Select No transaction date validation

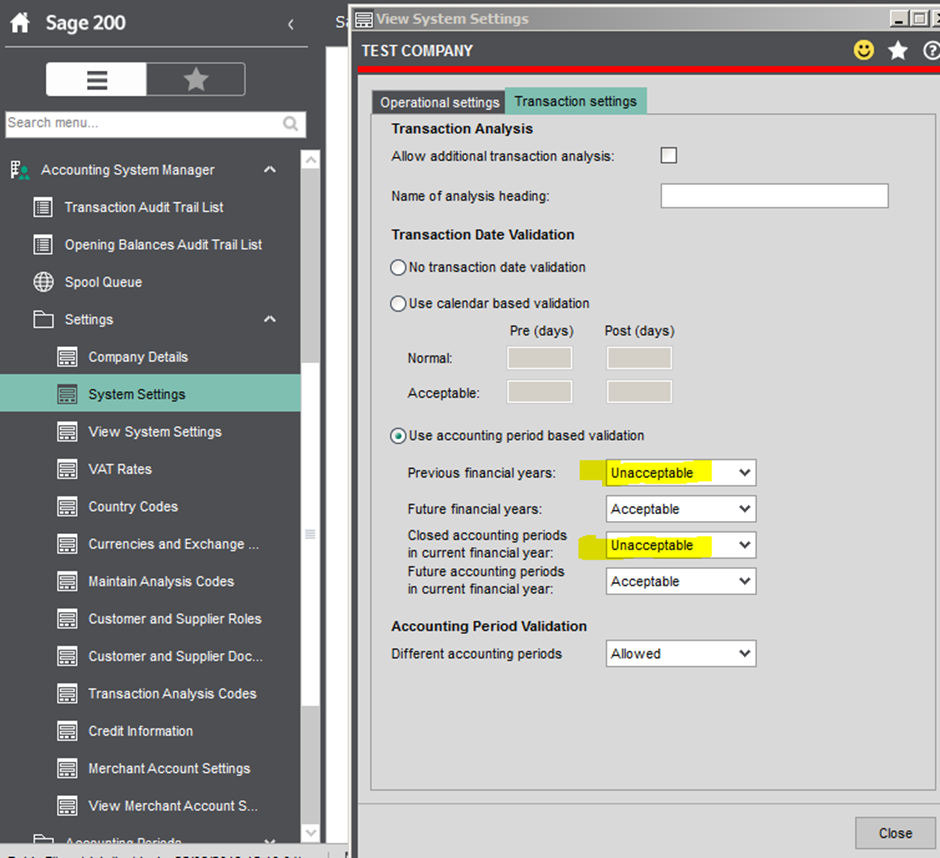tap(398, 267)
